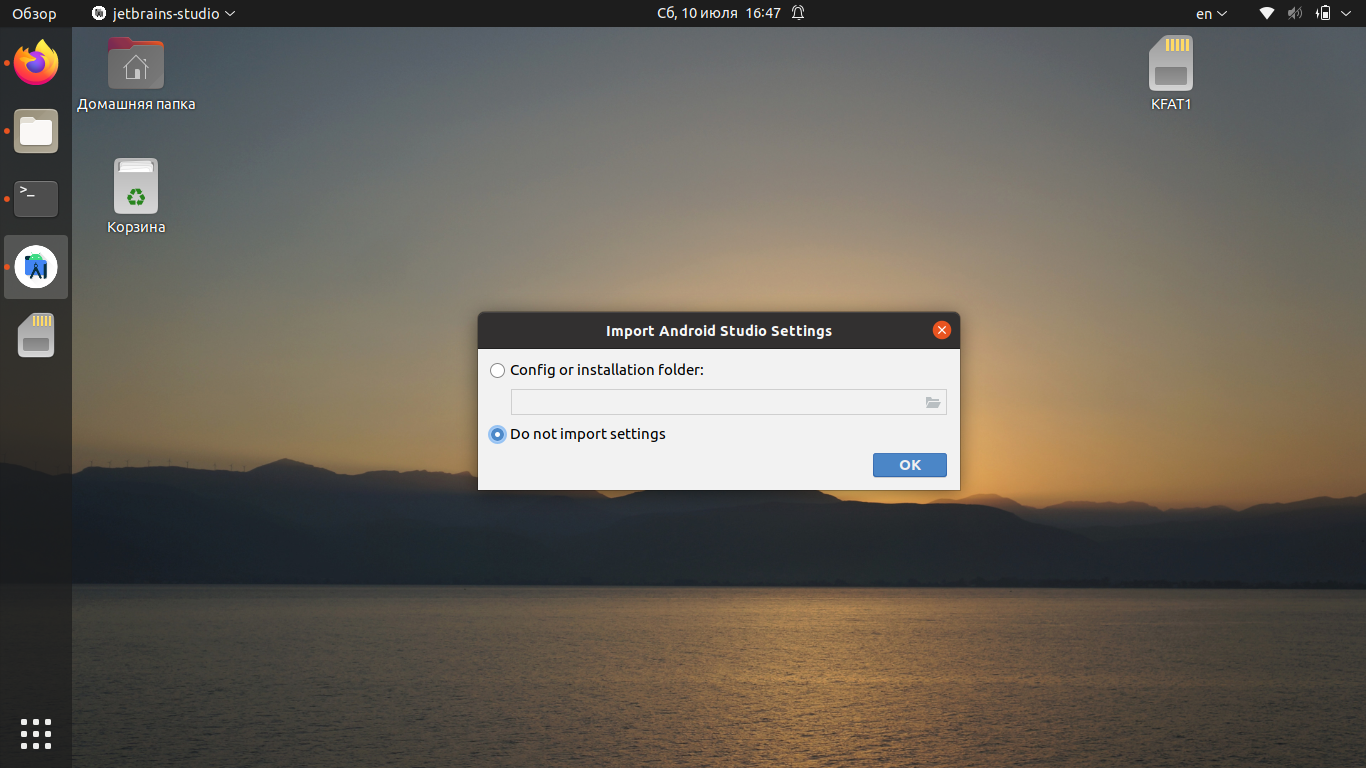1366x768 pixels.
Task: Select 'Config or installation folder' radio button
Action: (497, 371)
